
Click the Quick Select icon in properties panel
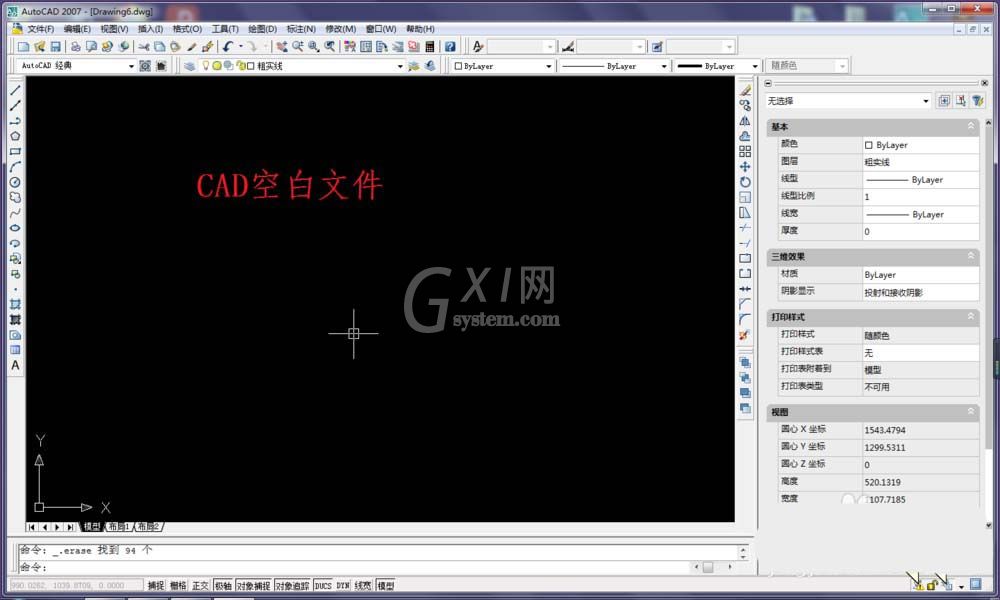978,101
